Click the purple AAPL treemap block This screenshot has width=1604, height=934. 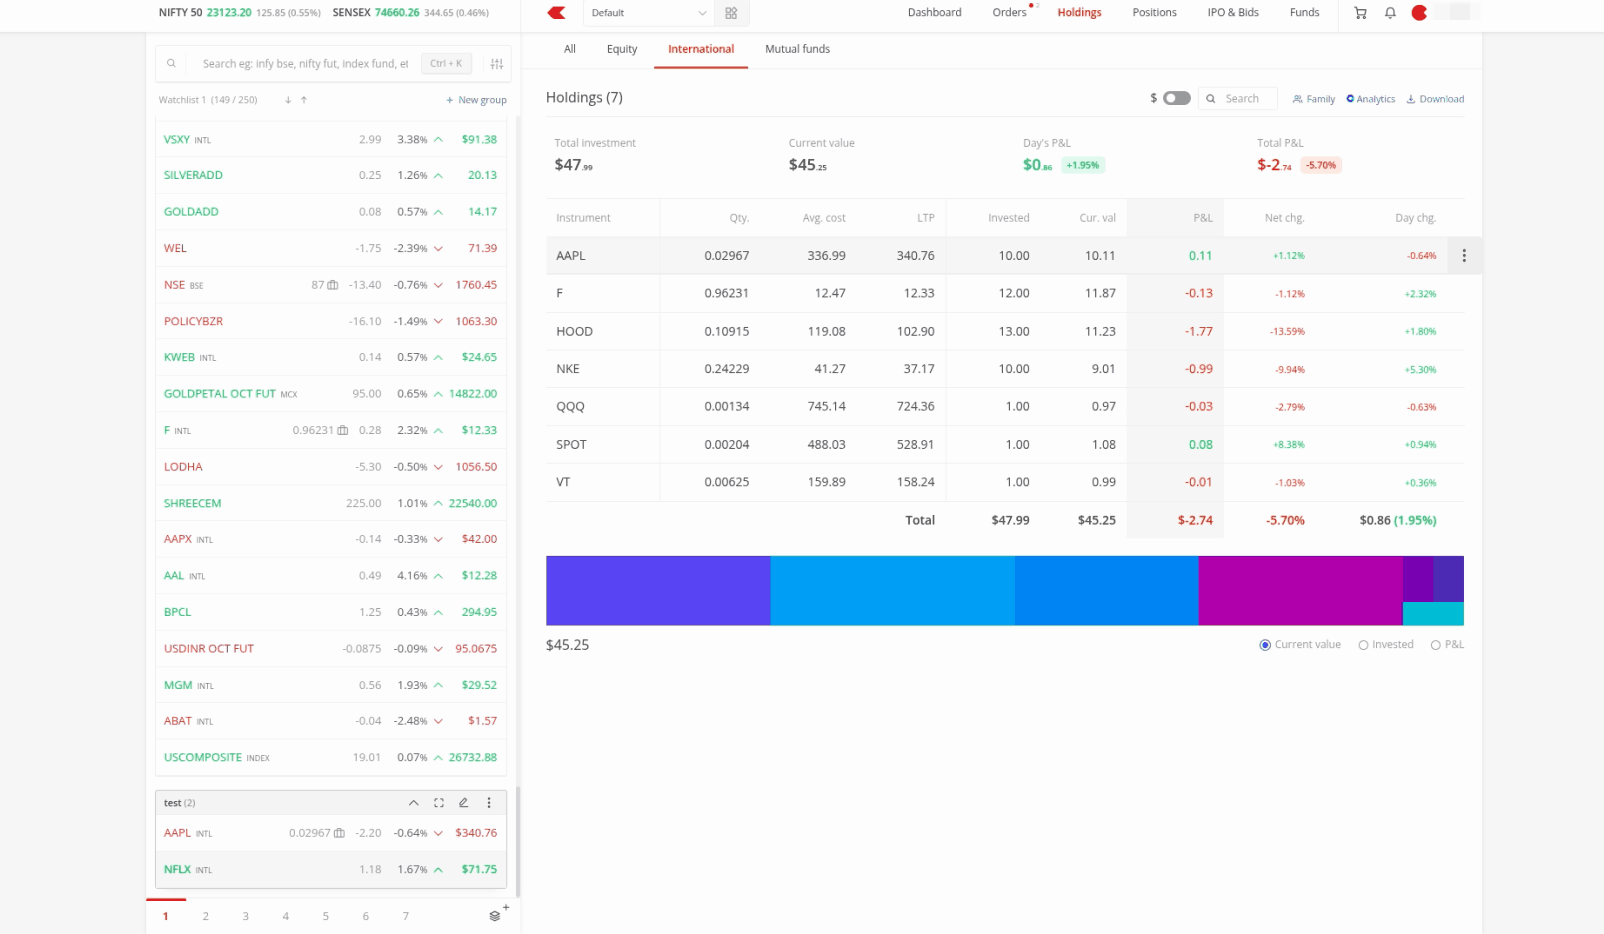coord(658,591)
